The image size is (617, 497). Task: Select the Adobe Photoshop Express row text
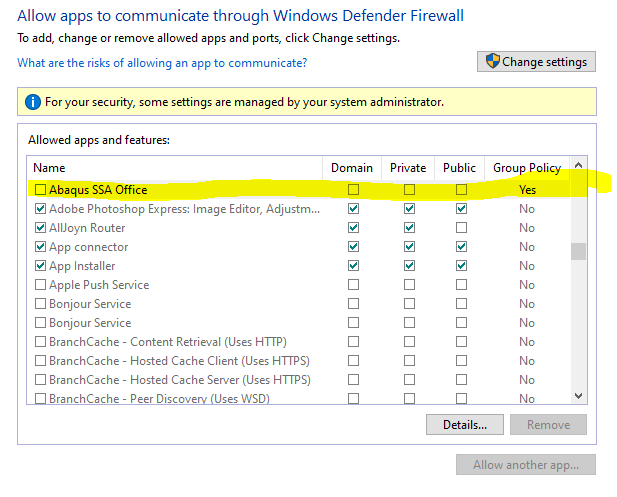pyautogui.click(x=184, y=209)
